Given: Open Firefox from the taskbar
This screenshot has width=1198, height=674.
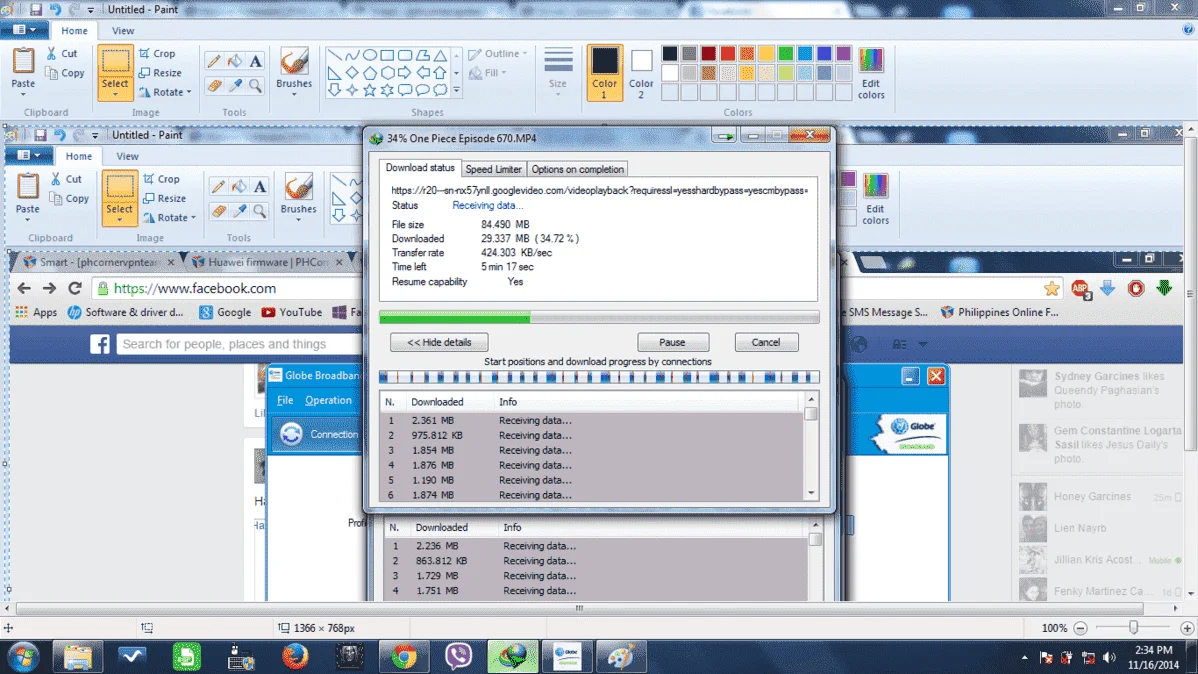Looking at the screenshot, I should pos(295,656).
